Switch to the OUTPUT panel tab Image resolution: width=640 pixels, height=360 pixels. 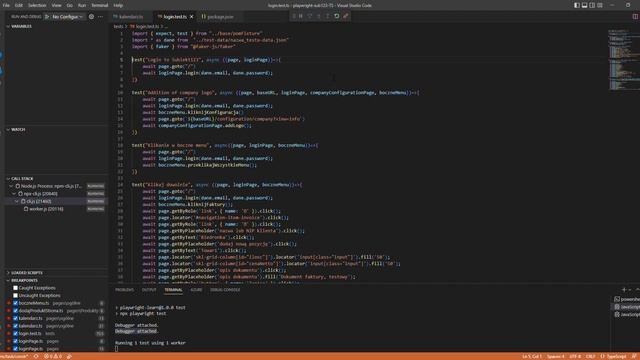tap(149, 290)
